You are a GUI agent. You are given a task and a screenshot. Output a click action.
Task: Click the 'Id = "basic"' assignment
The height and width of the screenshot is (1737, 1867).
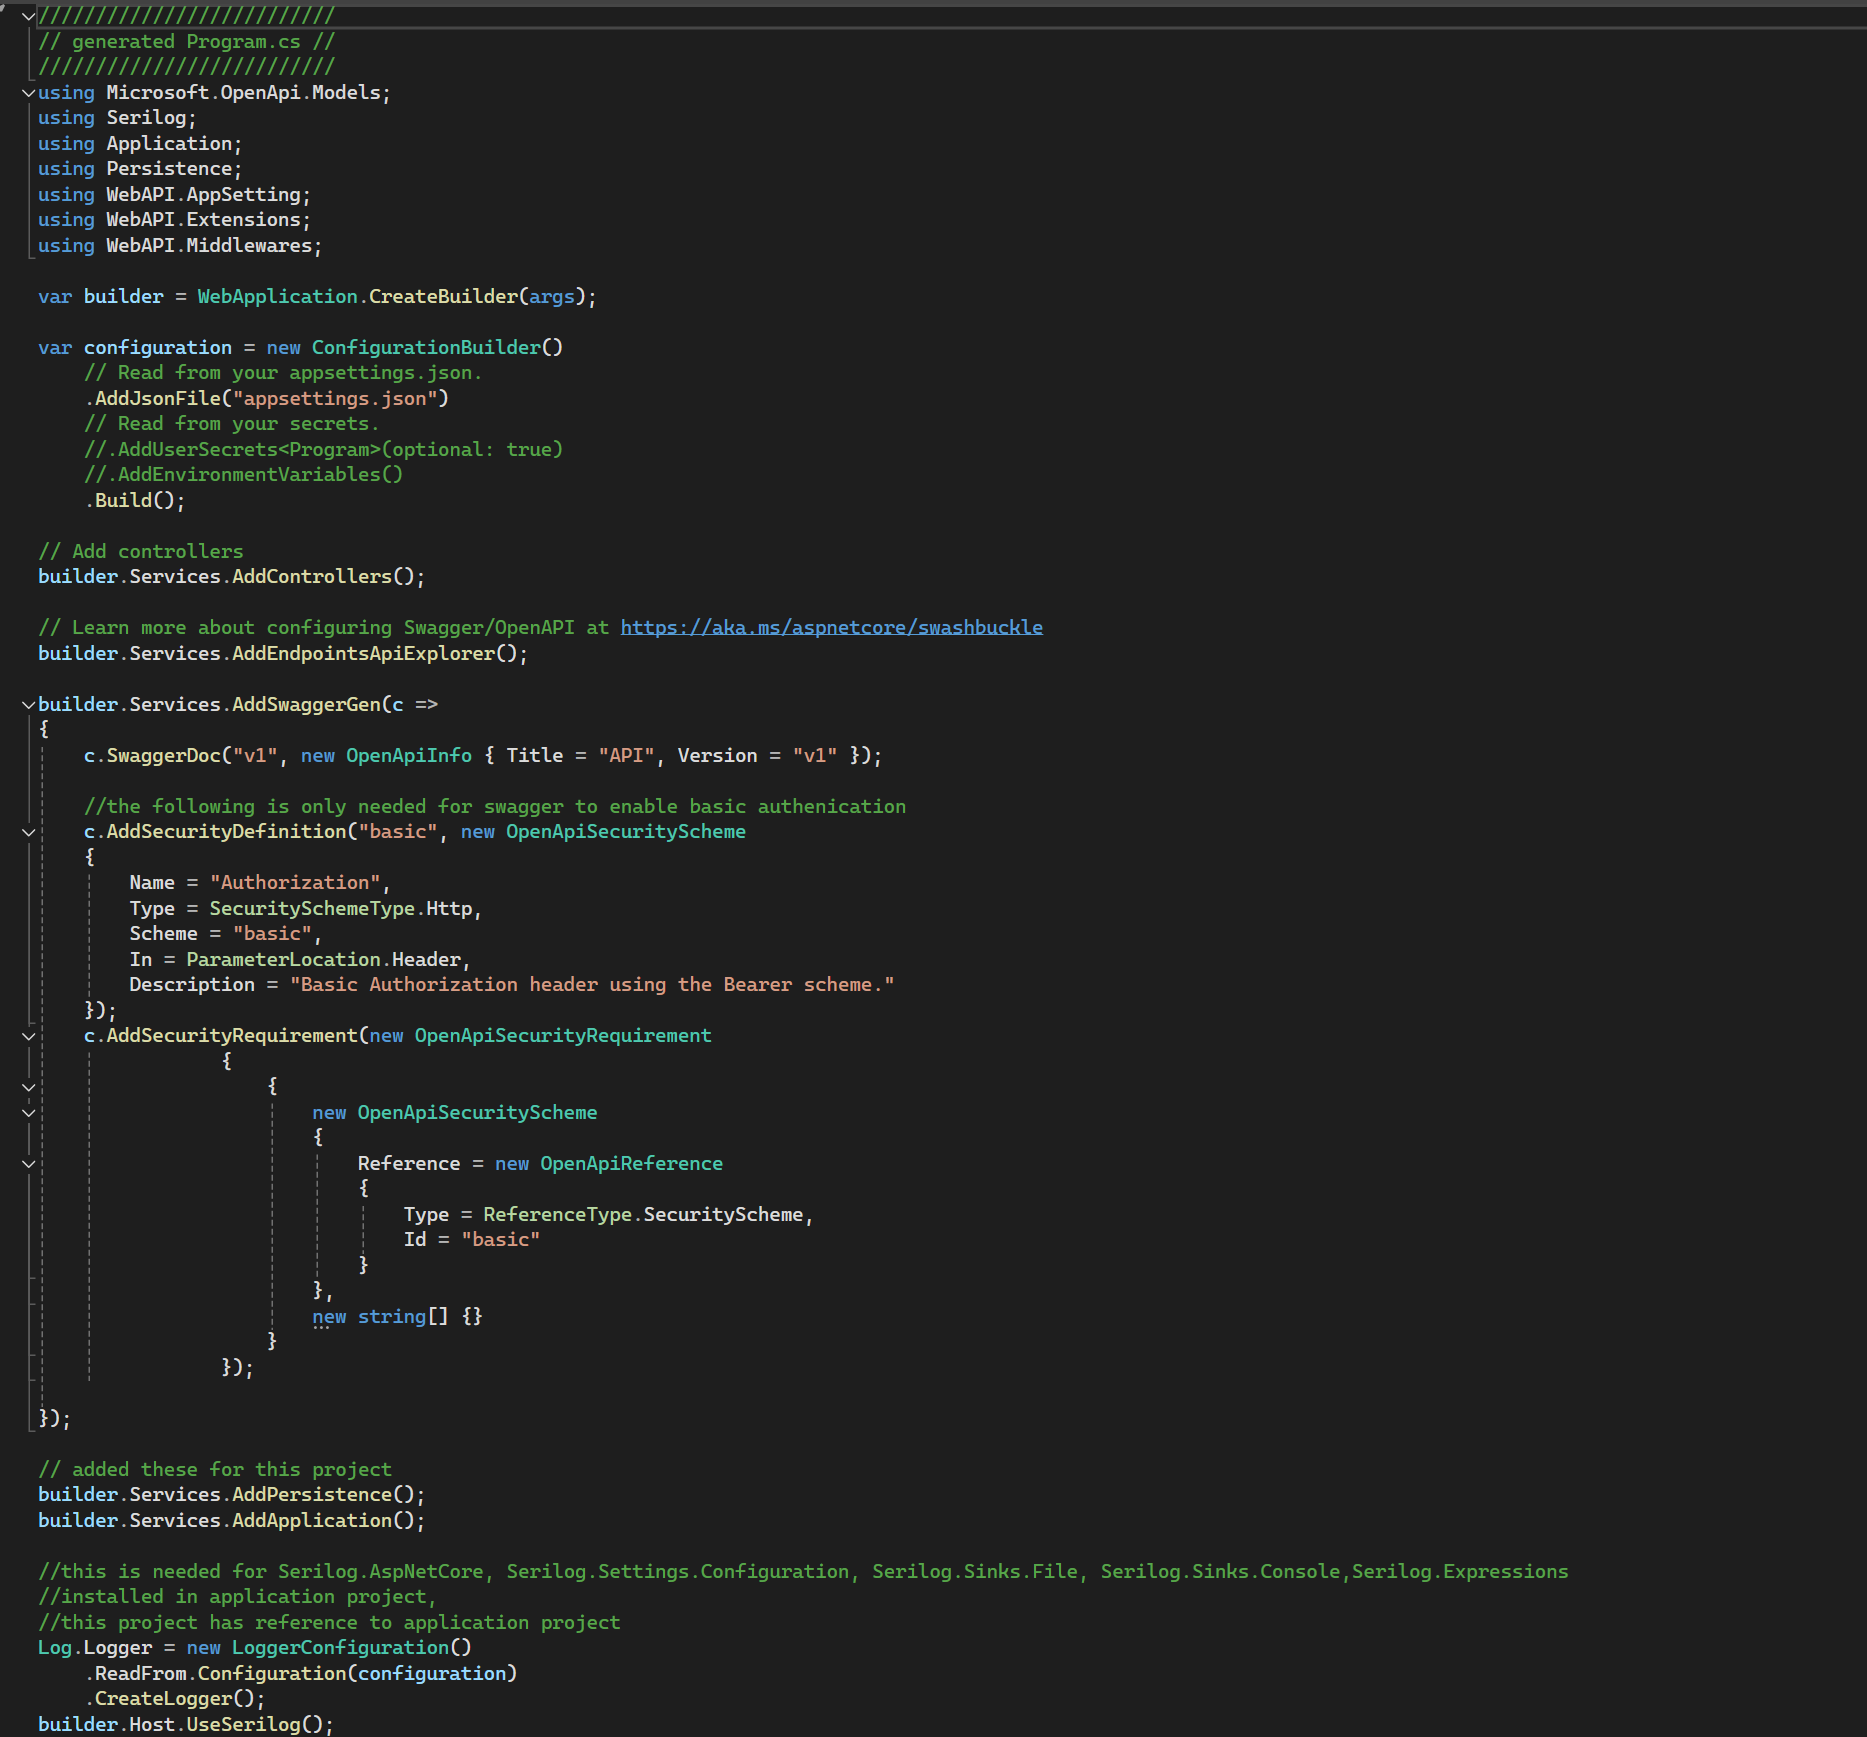[472, 1239]
